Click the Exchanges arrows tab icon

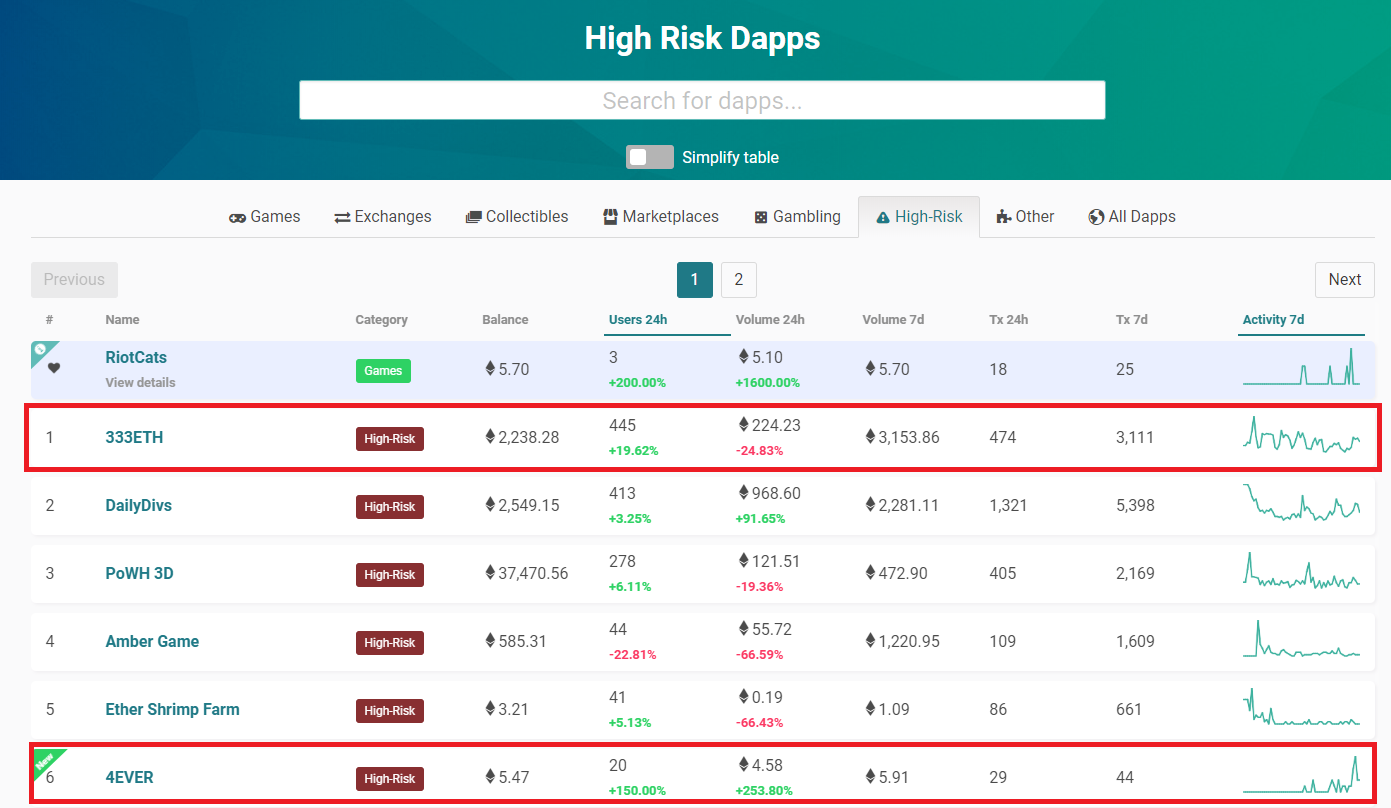click(342, 217)
